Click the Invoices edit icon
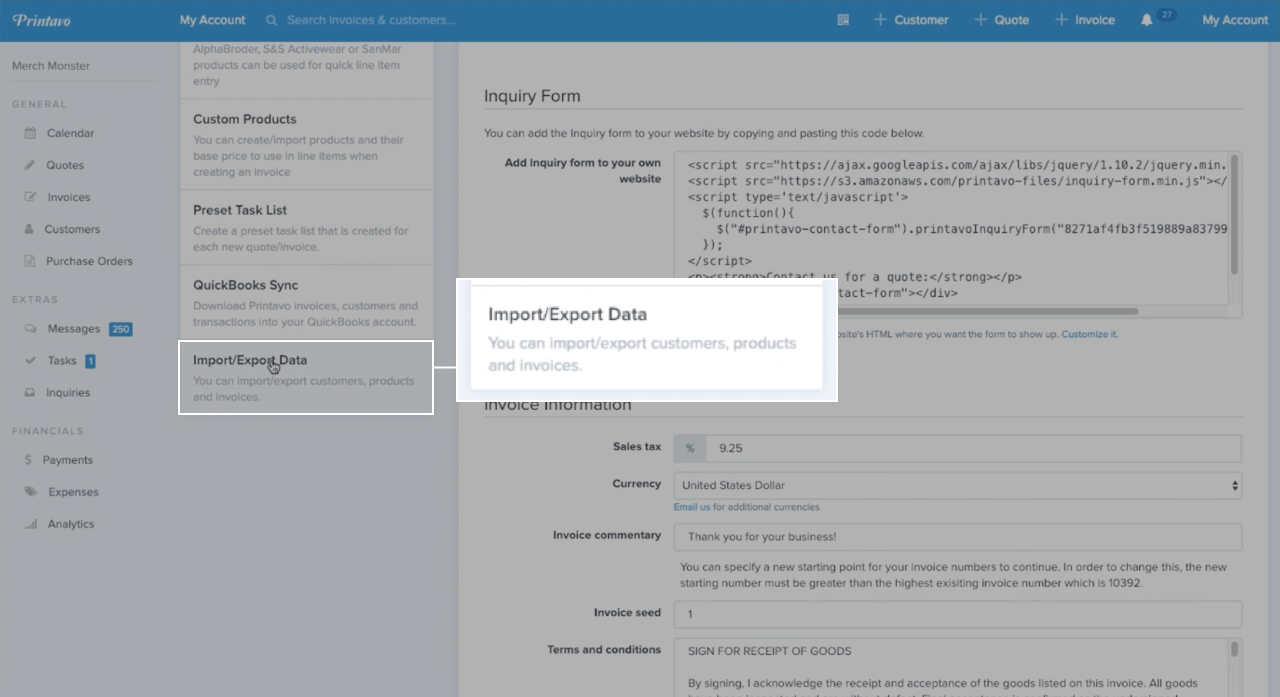Screen dimensions: 1280x697 30,197
